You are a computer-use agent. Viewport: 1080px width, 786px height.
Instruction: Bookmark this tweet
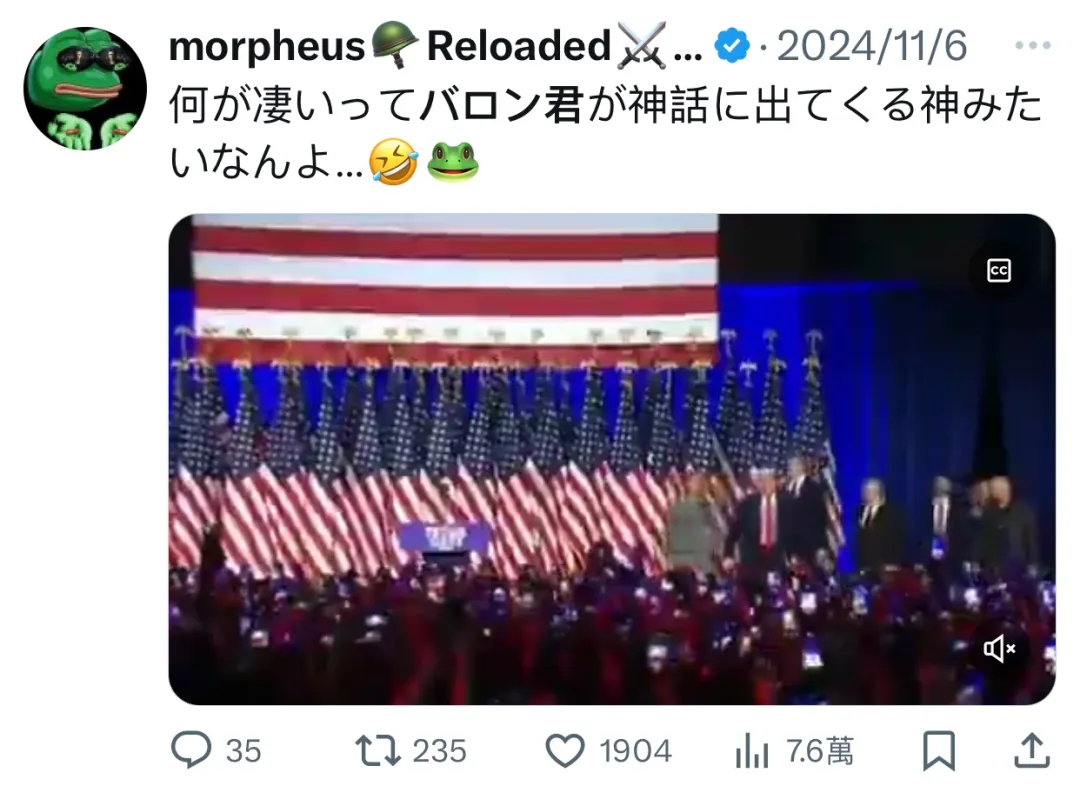click(x=939, y=751)
